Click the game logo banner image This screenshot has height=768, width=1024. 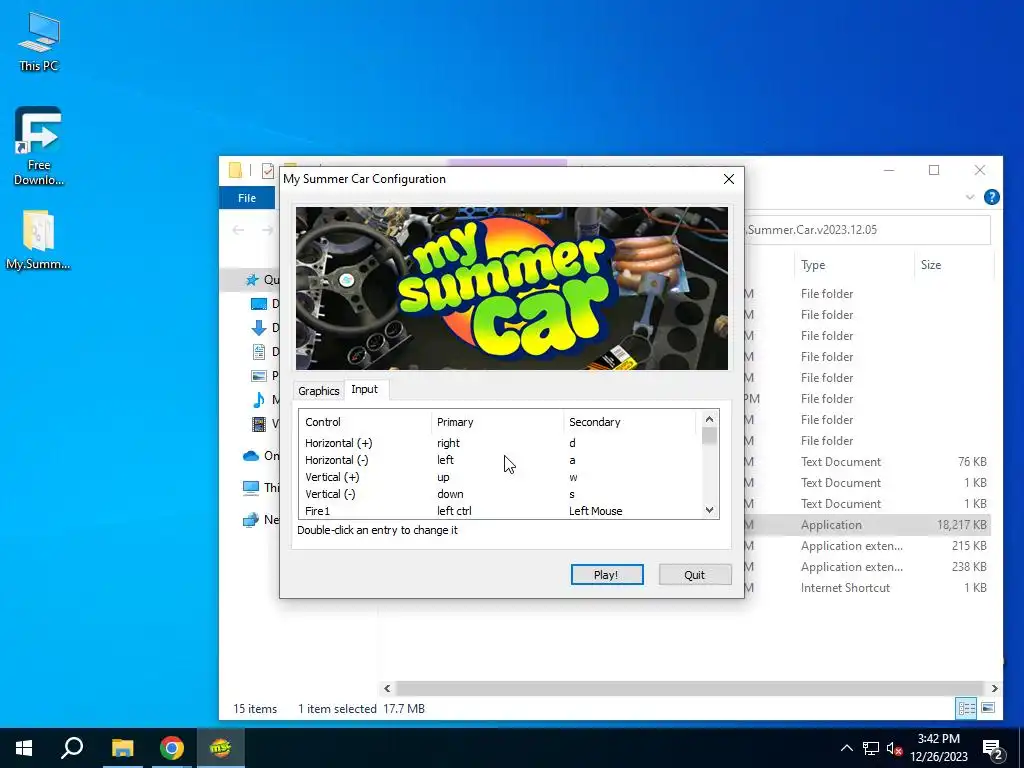click(511, 288)
